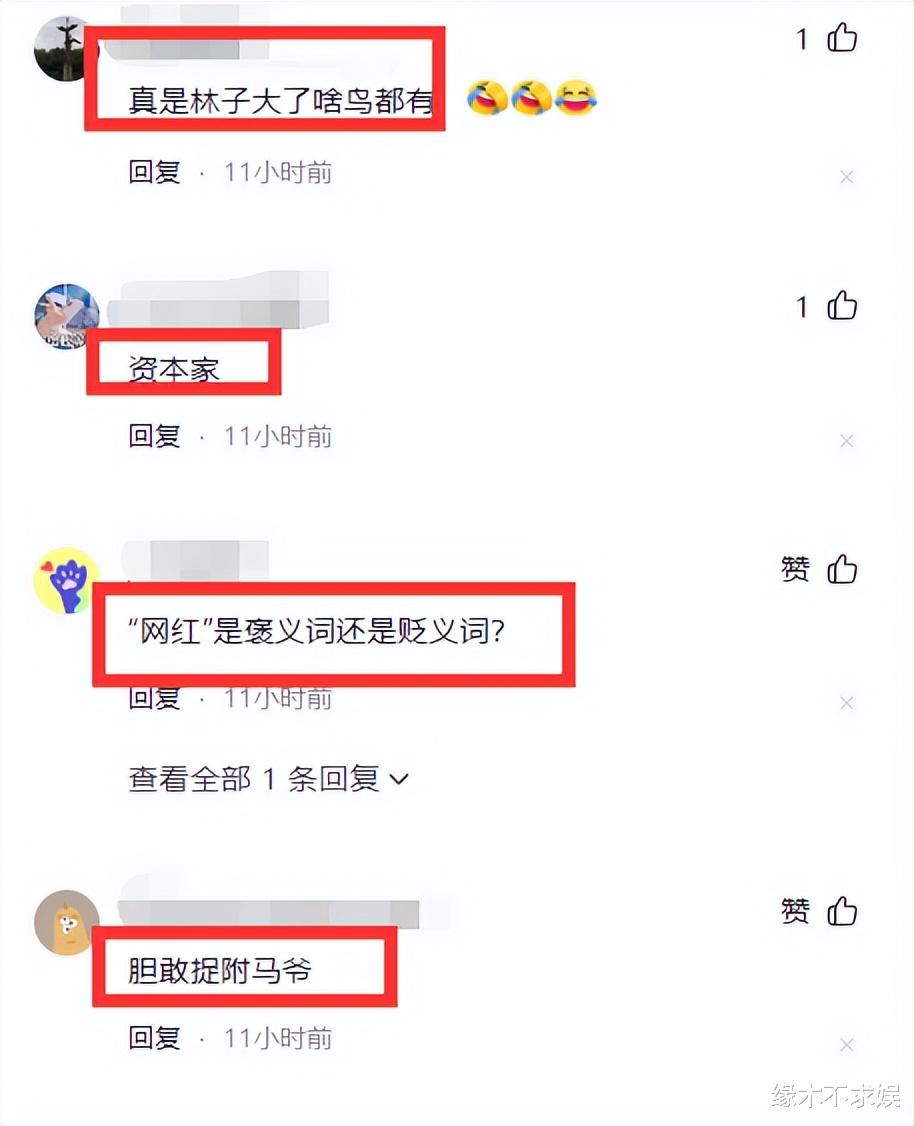Like the 资本家 comment with thumbs-up
Viewport: 914px width, 1126px height.
841,306
